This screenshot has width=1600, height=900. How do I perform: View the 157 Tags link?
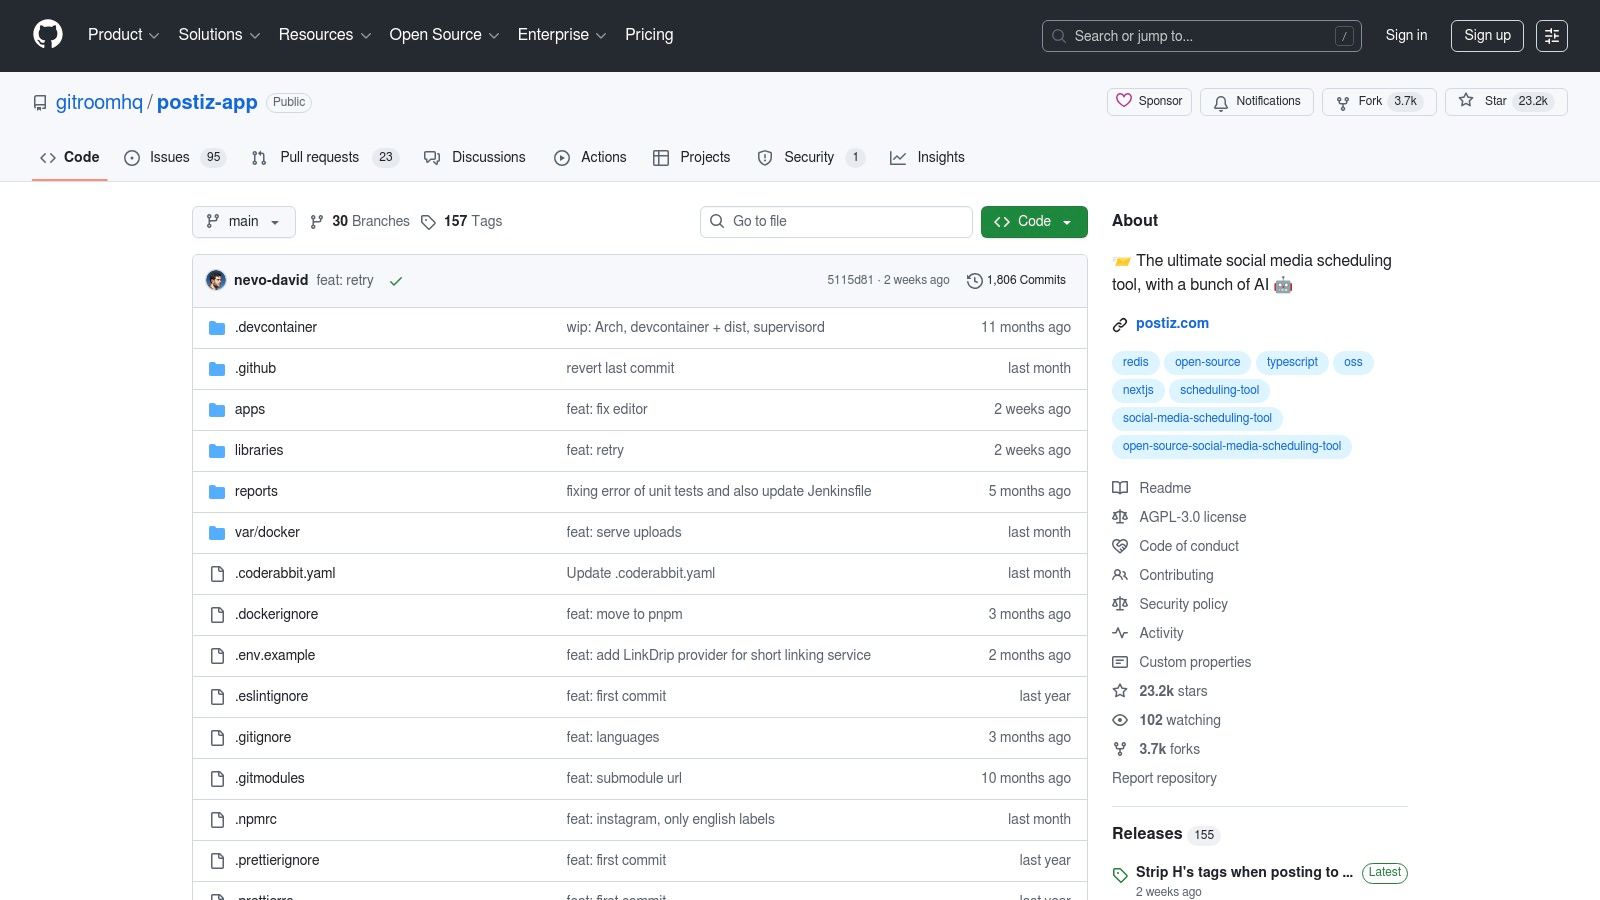pyautogui.click(x=462, y=222)
